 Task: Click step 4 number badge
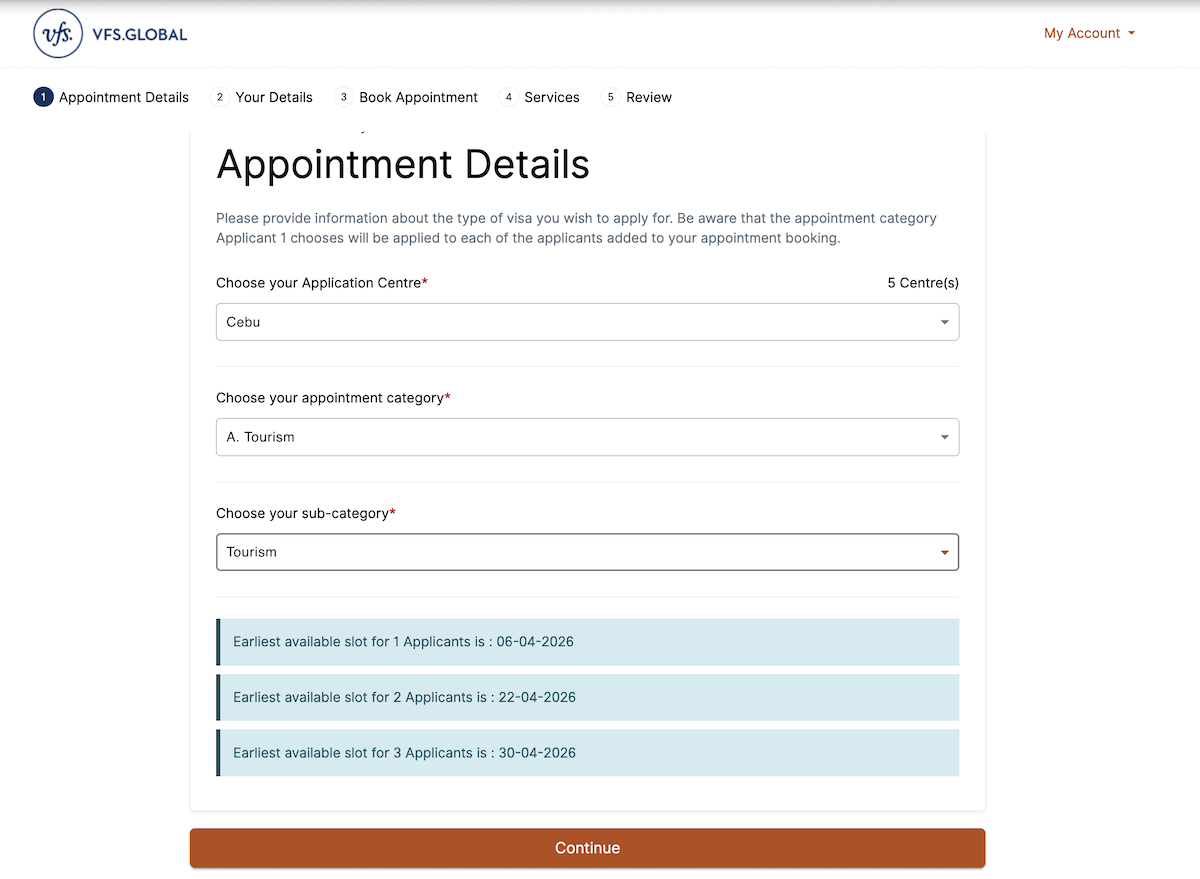tap(508, 97)
